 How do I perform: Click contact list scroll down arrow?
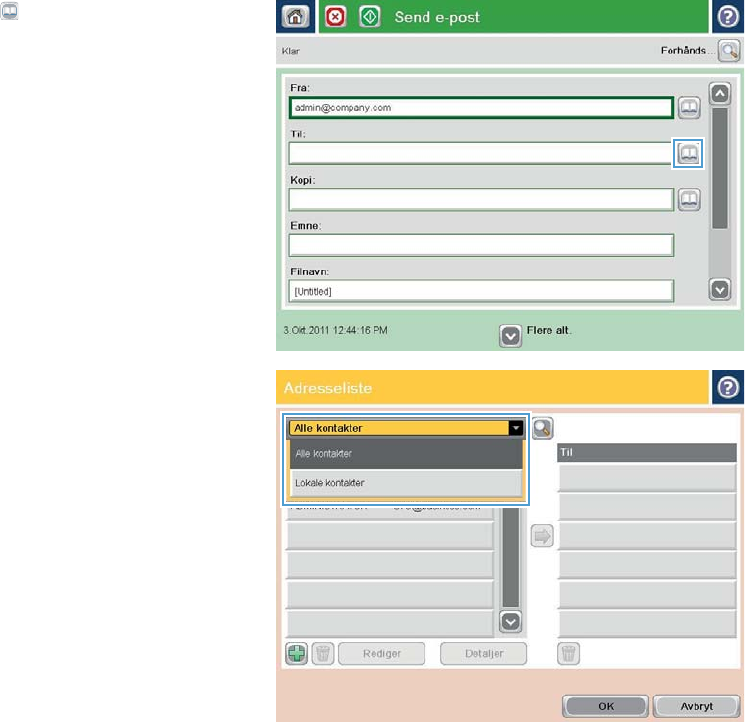pyautogui.click(x=510, y=622)
